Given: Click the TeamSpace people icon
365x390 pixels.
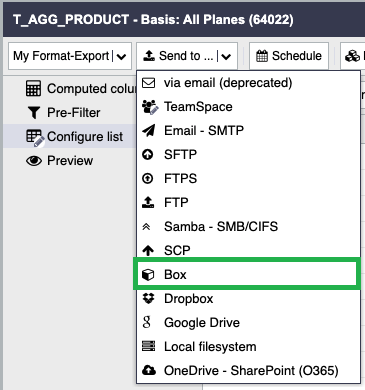Looking at the screenshot, I should [150, 107].
